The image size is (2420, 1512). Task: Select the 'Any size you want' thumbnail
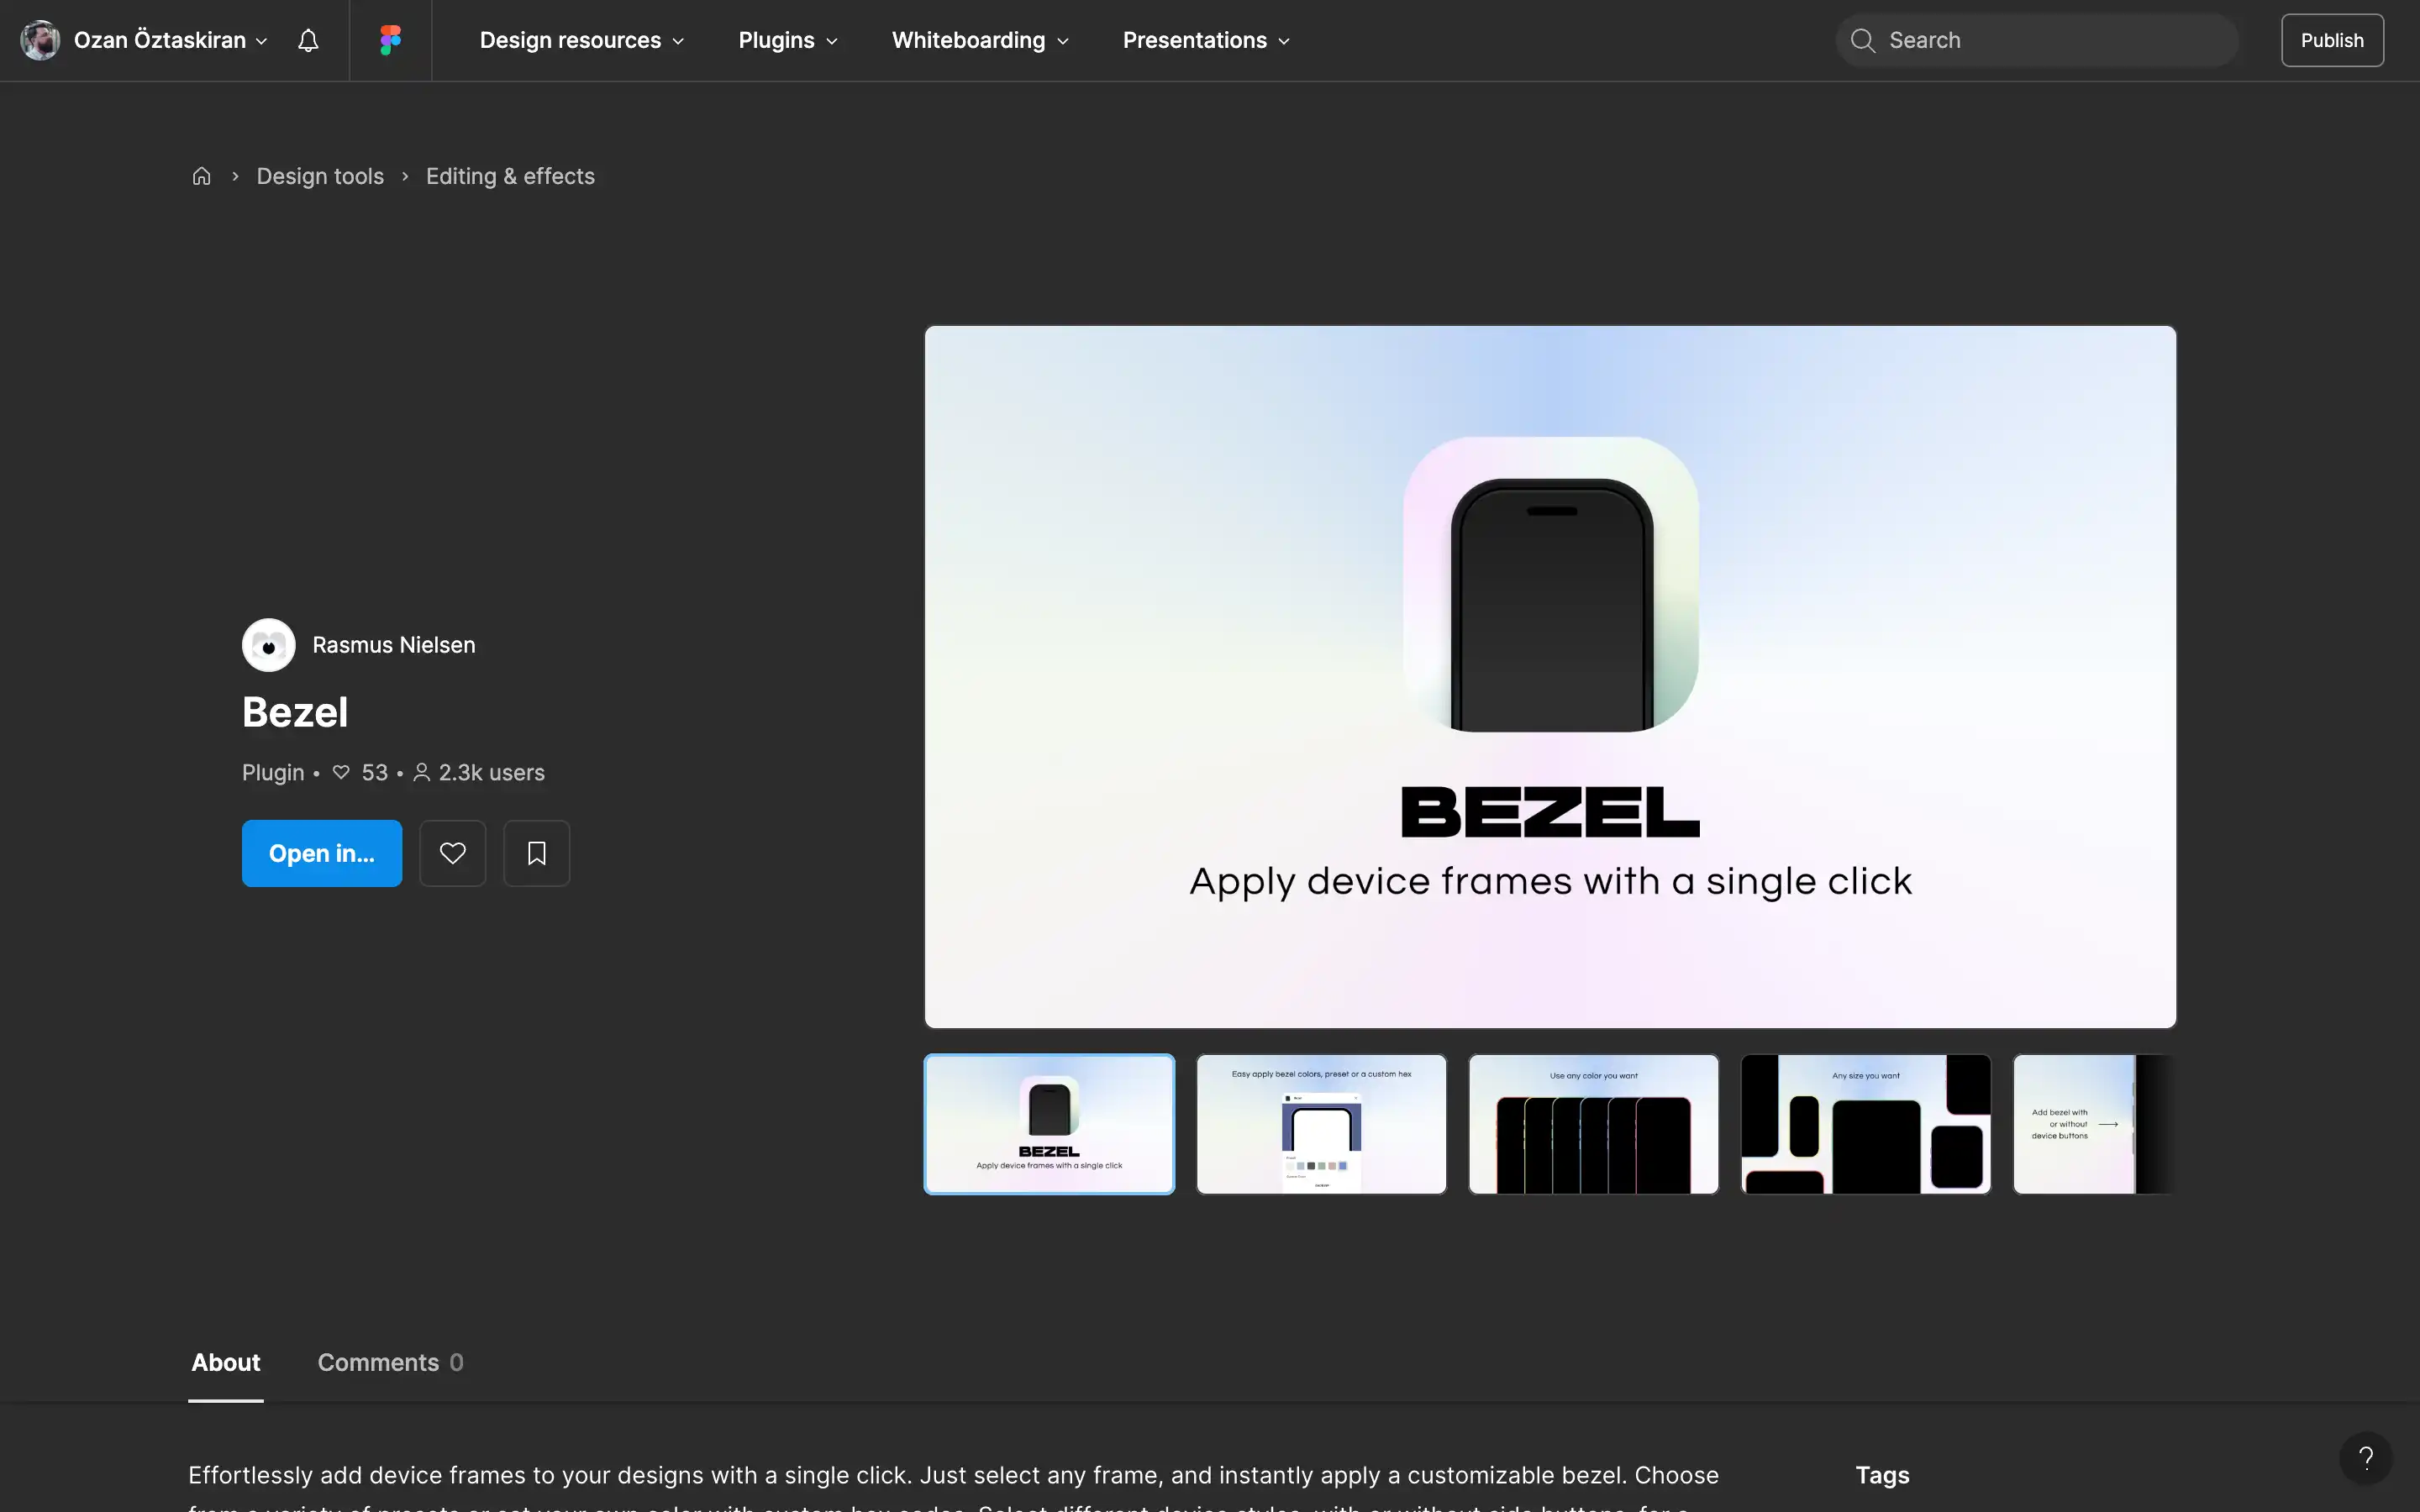1865,1124
